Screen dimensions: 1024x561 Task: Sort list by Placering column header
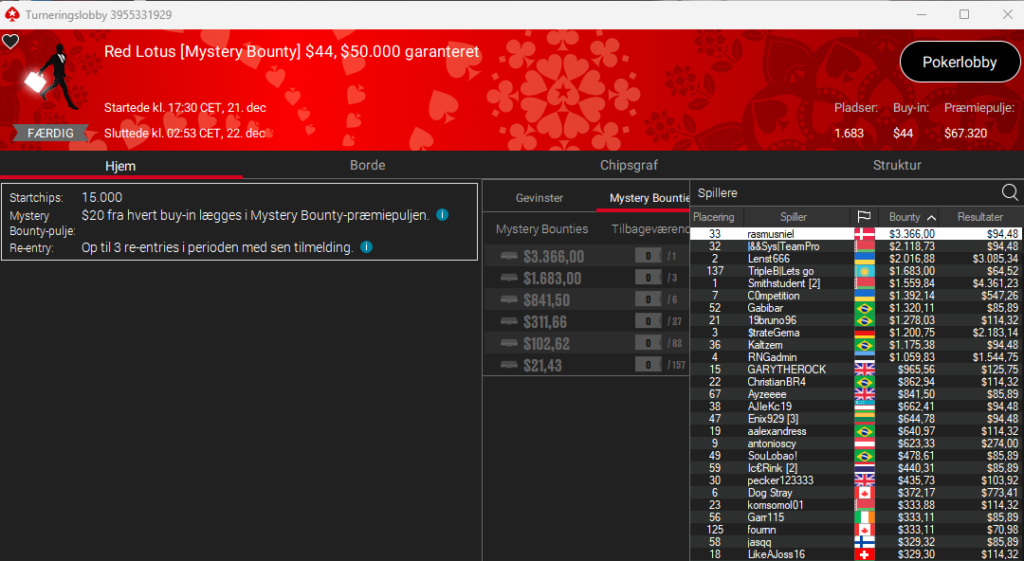pyautogui.click(x=714, y=217)
